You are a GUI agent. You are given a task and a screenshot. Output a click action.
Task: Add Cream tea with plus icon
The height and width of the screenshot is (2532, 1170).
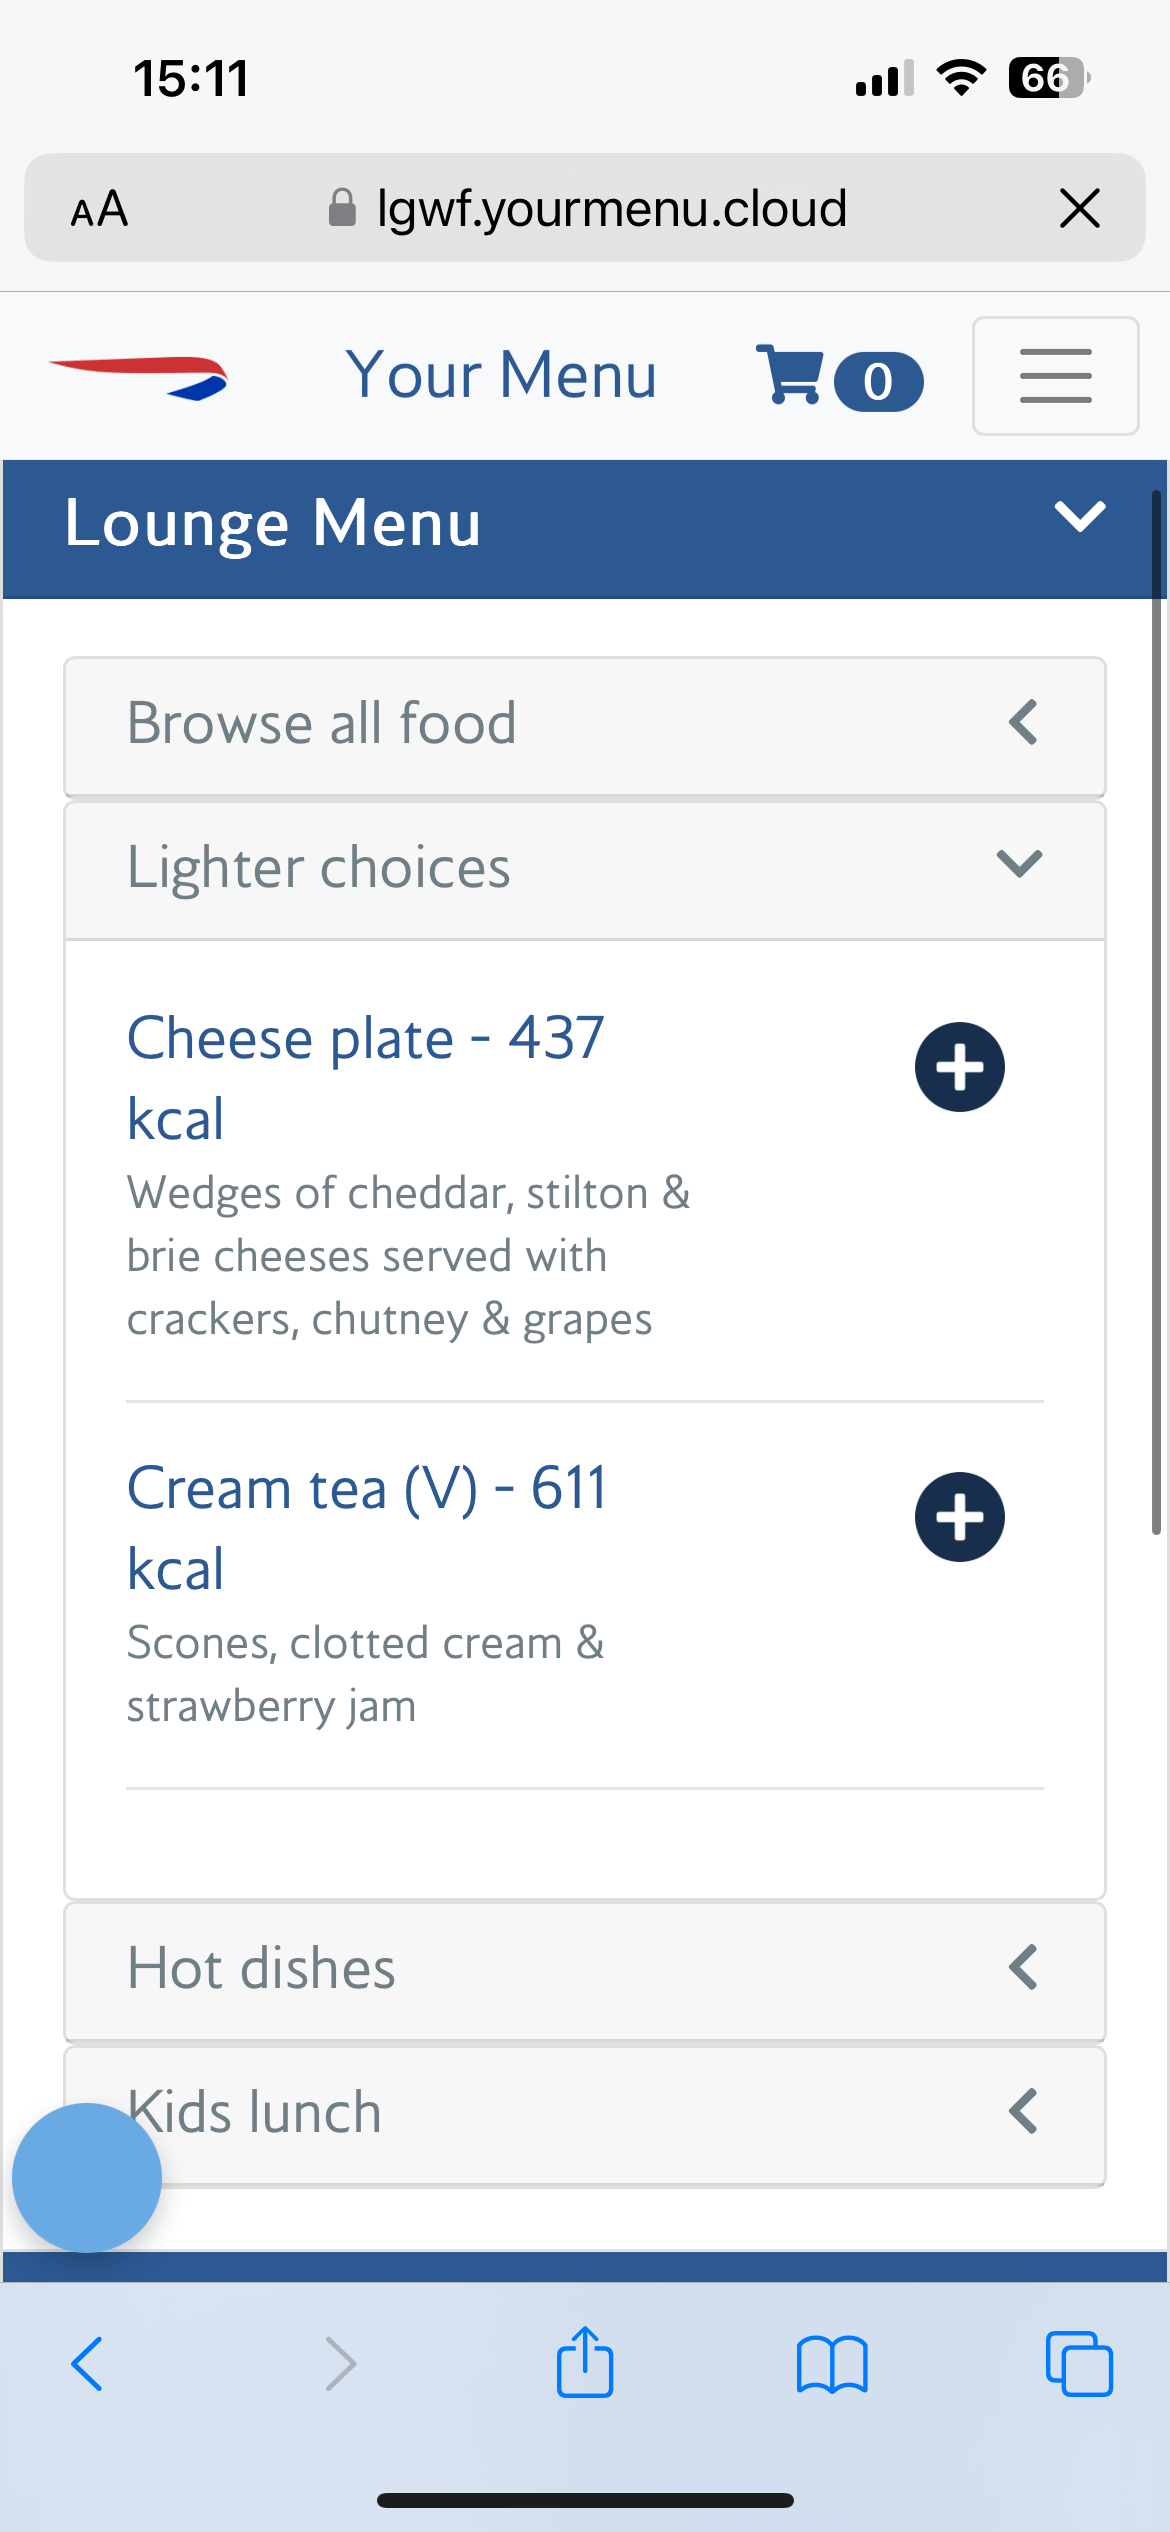pyautogui.click(x=959, y=1517)
